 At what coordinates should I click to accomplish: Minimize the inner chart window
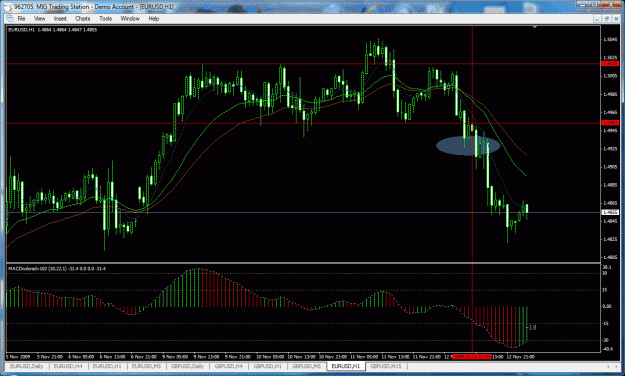(x=597, y=19)
